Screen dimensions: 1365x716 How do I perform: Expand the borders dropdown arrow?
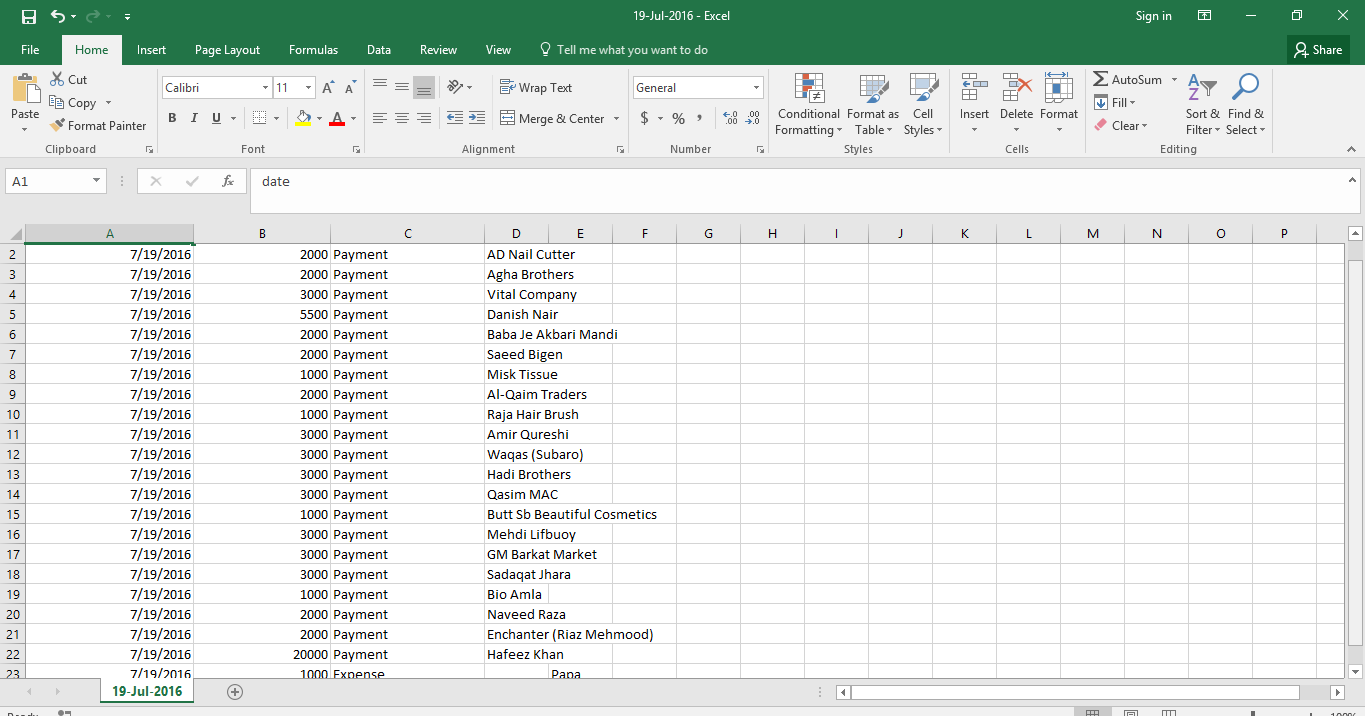point(276,118)
